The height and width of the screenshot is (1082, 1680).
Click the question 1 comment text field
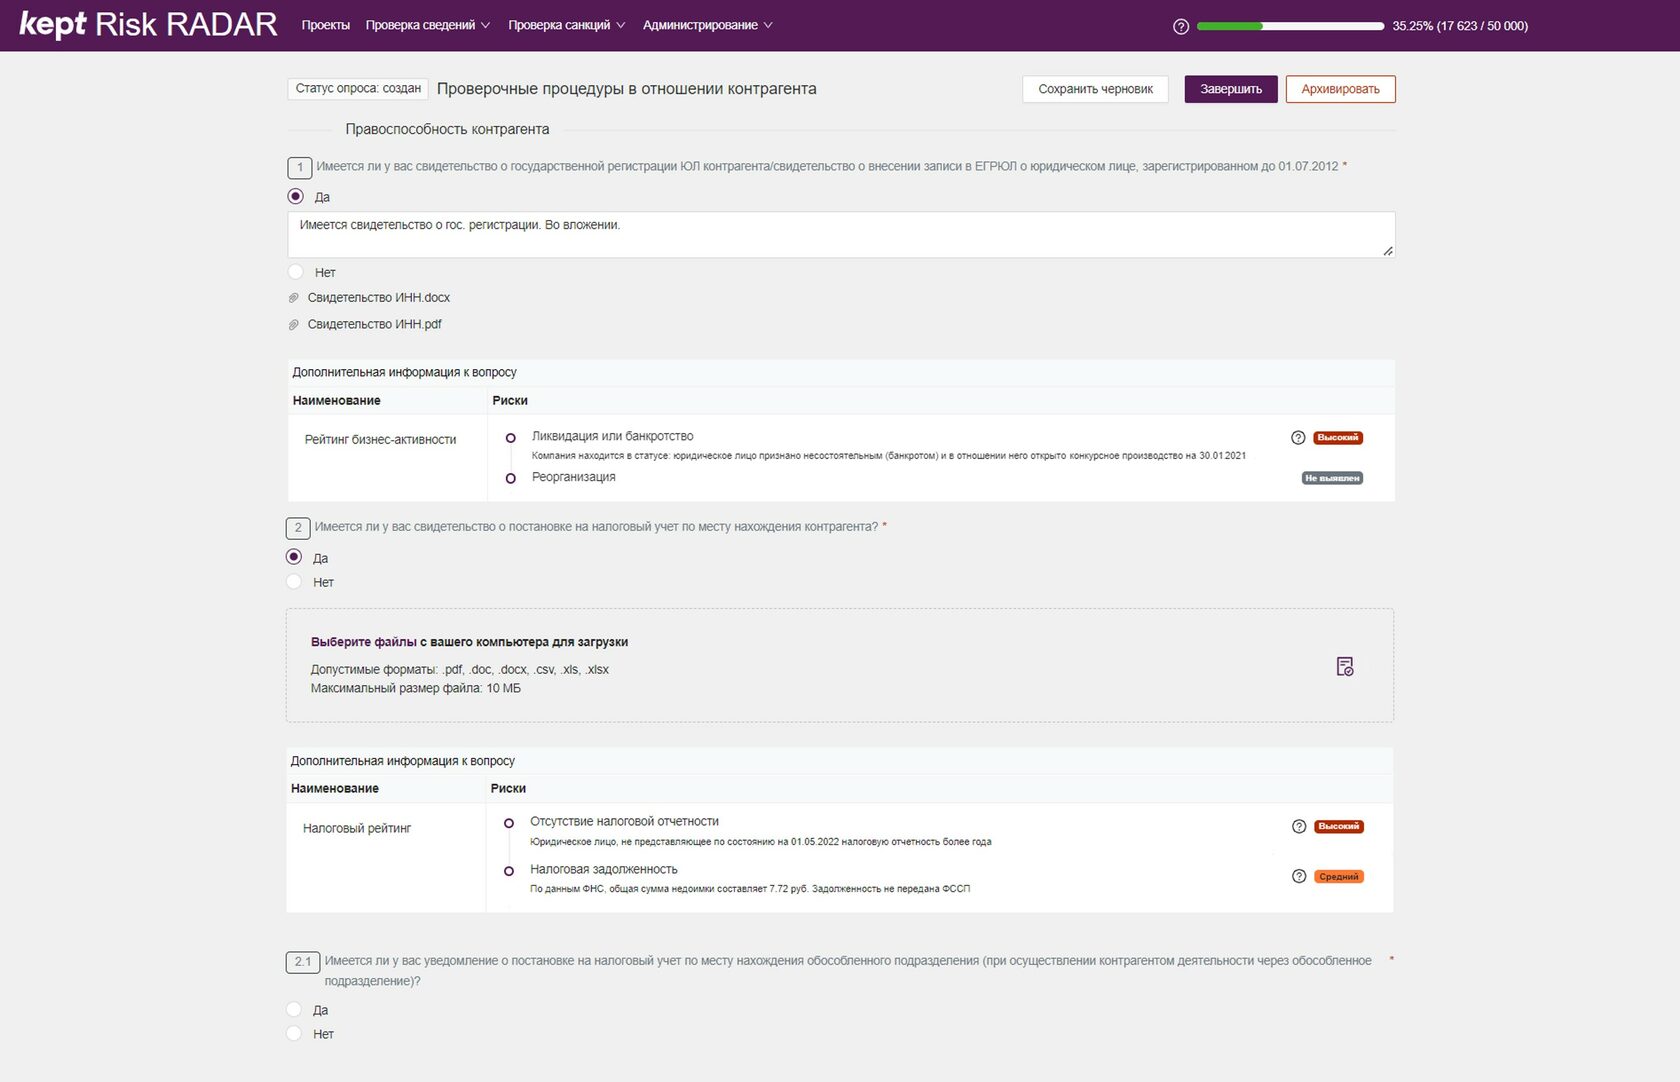(x=840, y=235)
